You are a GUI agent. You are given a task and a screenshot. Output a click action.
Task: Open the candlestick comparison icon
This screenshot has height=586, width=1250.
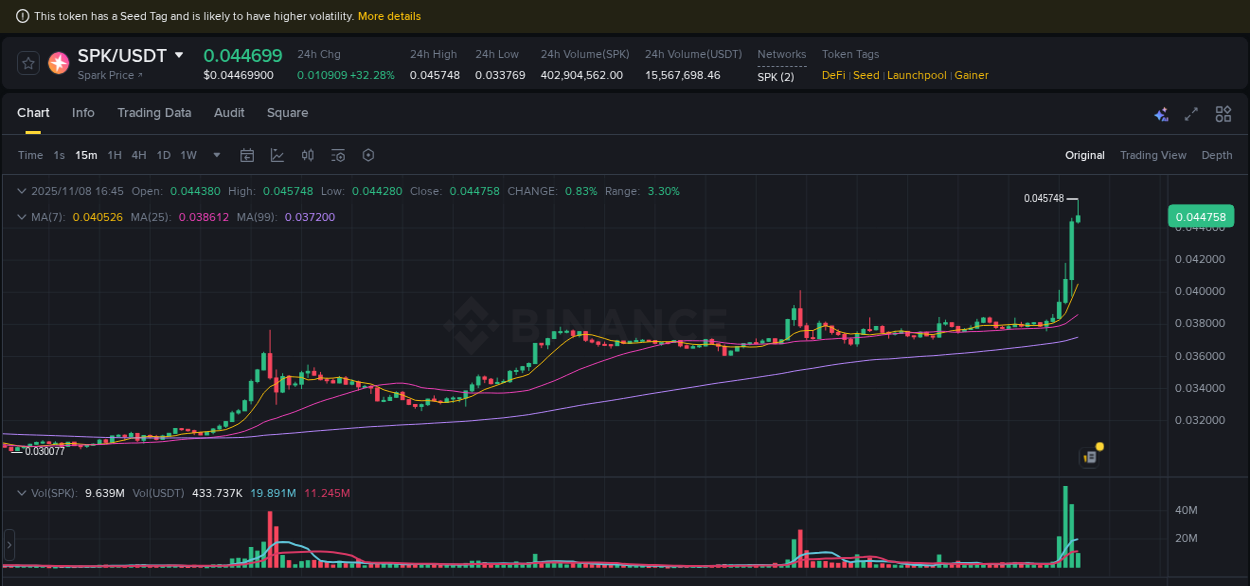[307, 155]
